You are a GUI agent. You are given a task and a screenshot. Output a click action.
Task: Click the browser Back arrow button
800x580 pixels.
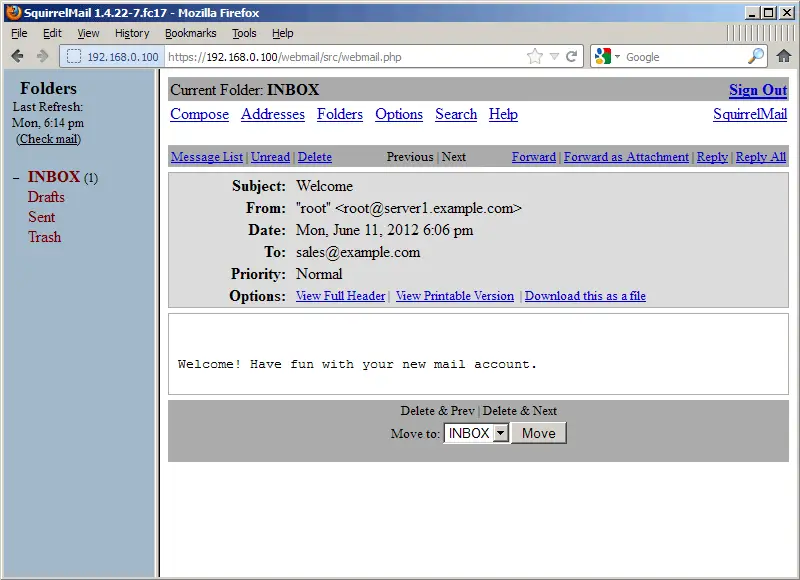click(x=17, y=56)
